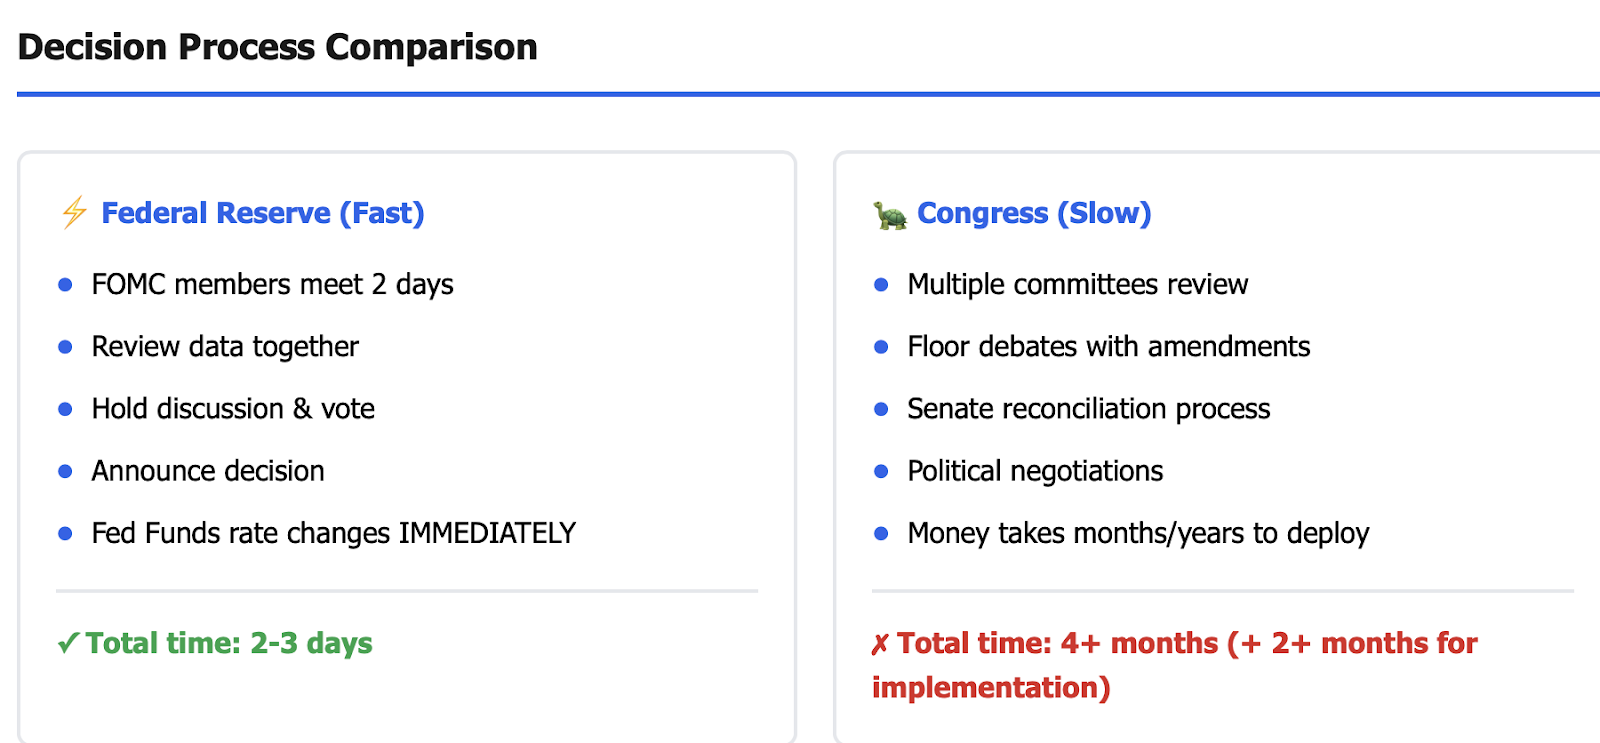The height and width of the screenshot is (743, 1600).
Task: Click the blue divider line under the title
Action: click(808, 94)
